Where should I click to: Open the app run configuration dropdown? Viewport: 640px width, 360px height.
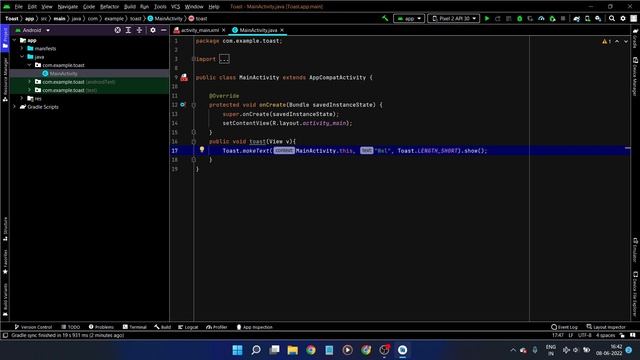(409, 18)
